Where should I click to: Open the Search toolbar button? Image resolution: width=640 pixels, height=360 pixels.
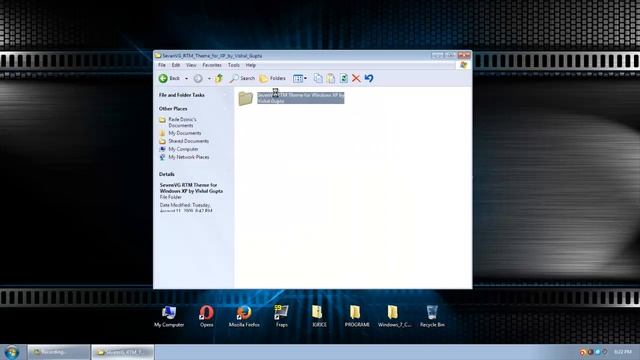[x=242, y=78]
